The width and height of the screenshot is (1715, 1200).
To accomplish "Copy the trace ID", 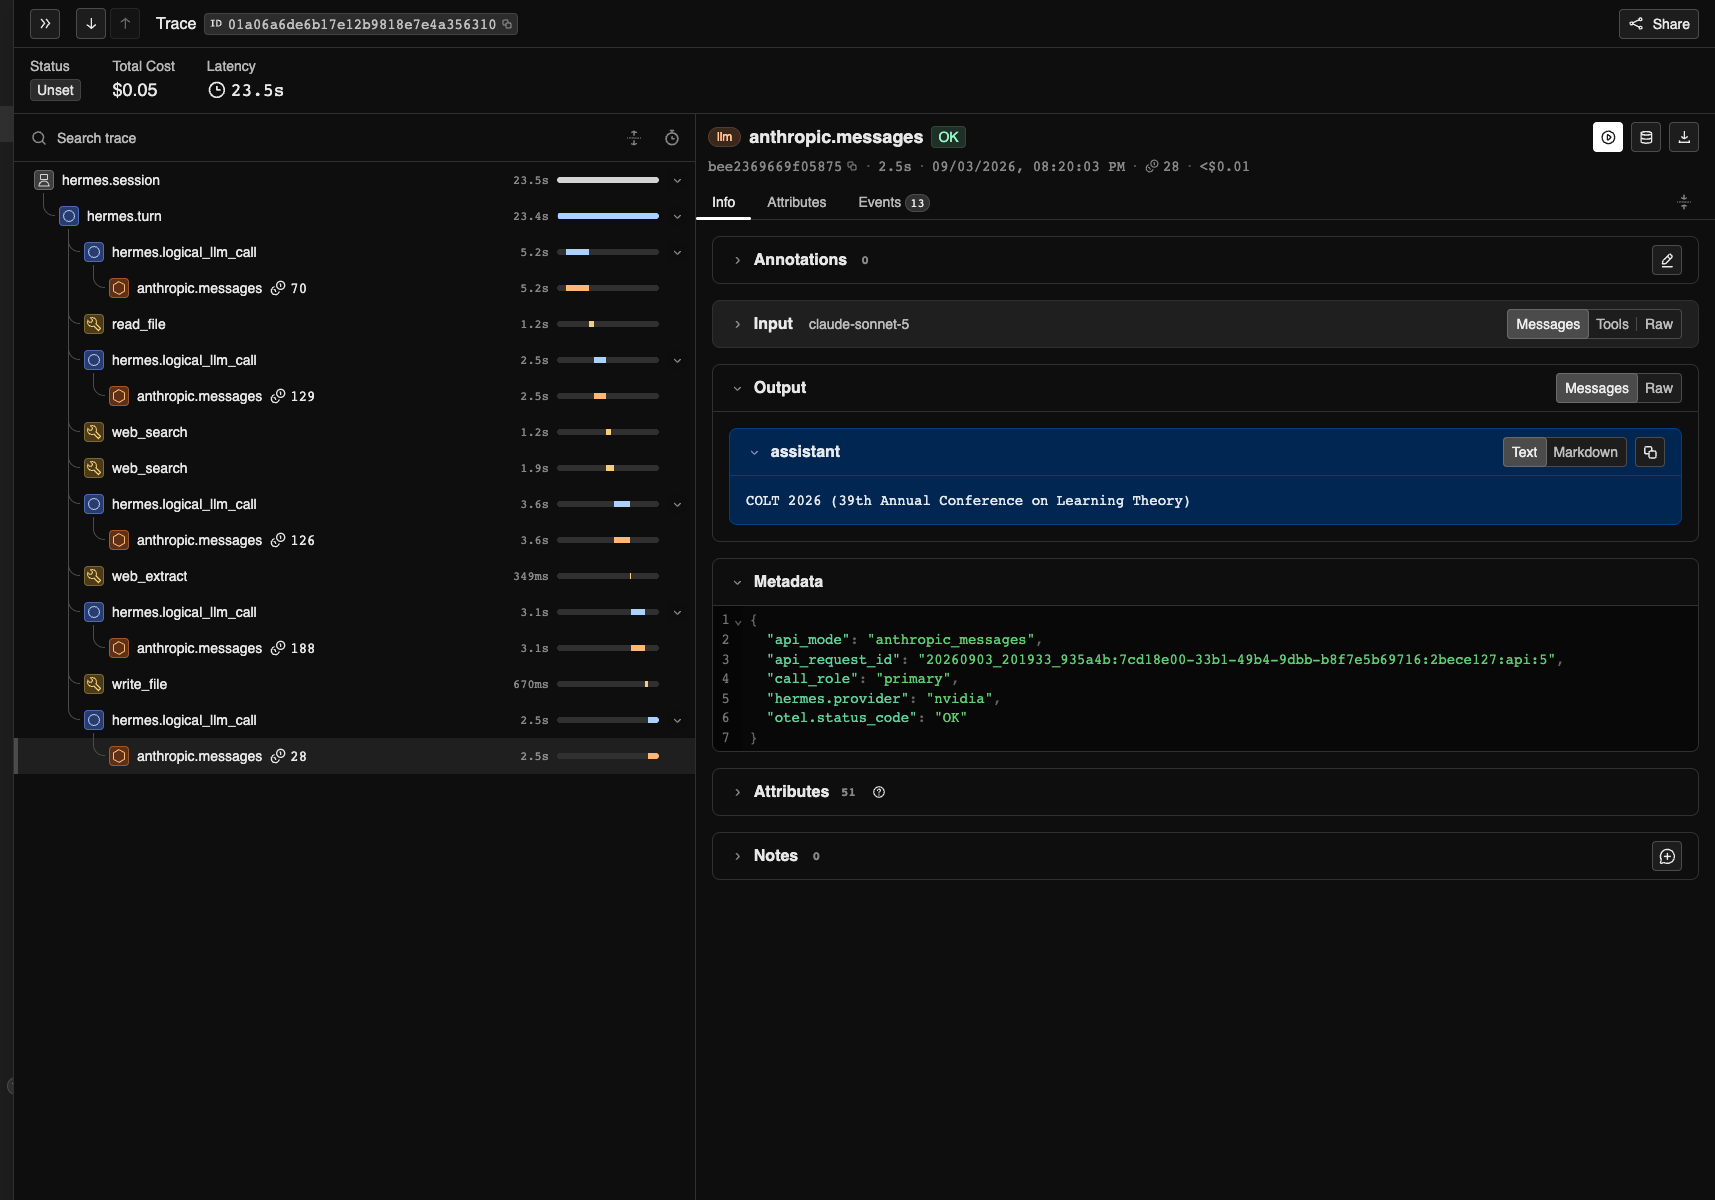I will click(507, 24).
